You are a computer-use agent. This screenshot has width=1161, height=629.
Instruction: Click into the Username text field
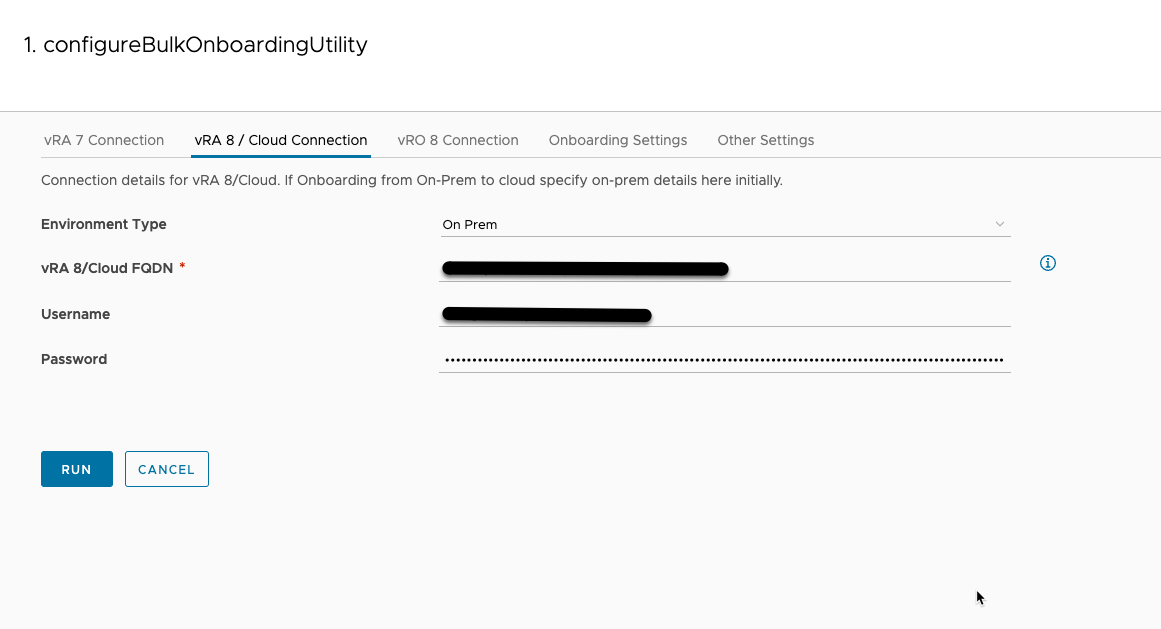click(x=724, y=314)
